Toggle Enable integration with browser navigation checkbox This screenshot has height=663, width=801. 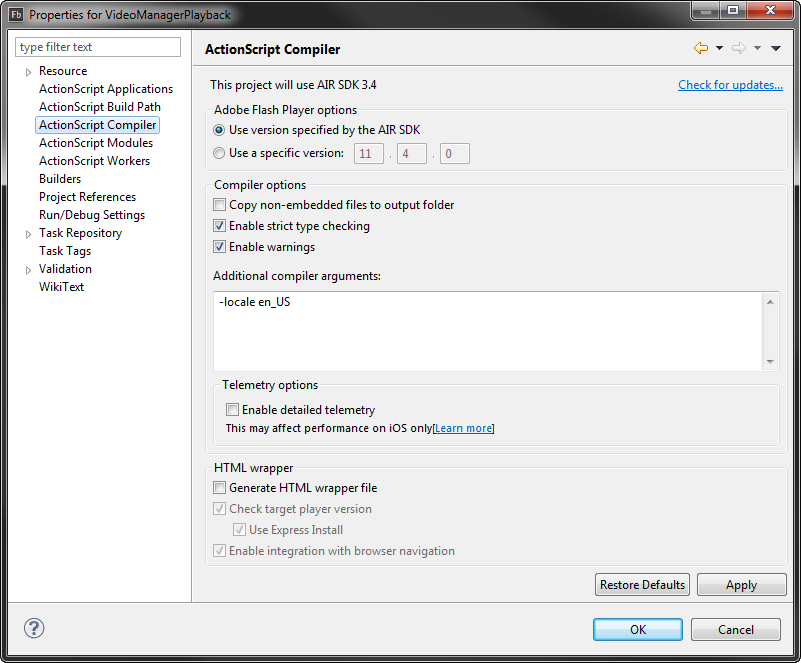click(x=220, y=551)
